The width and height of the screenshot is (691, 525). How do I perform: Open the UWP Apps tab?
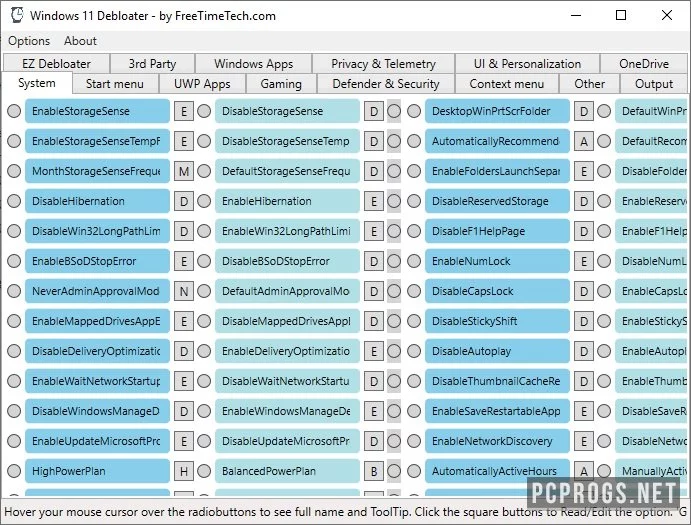coord(202,84)
